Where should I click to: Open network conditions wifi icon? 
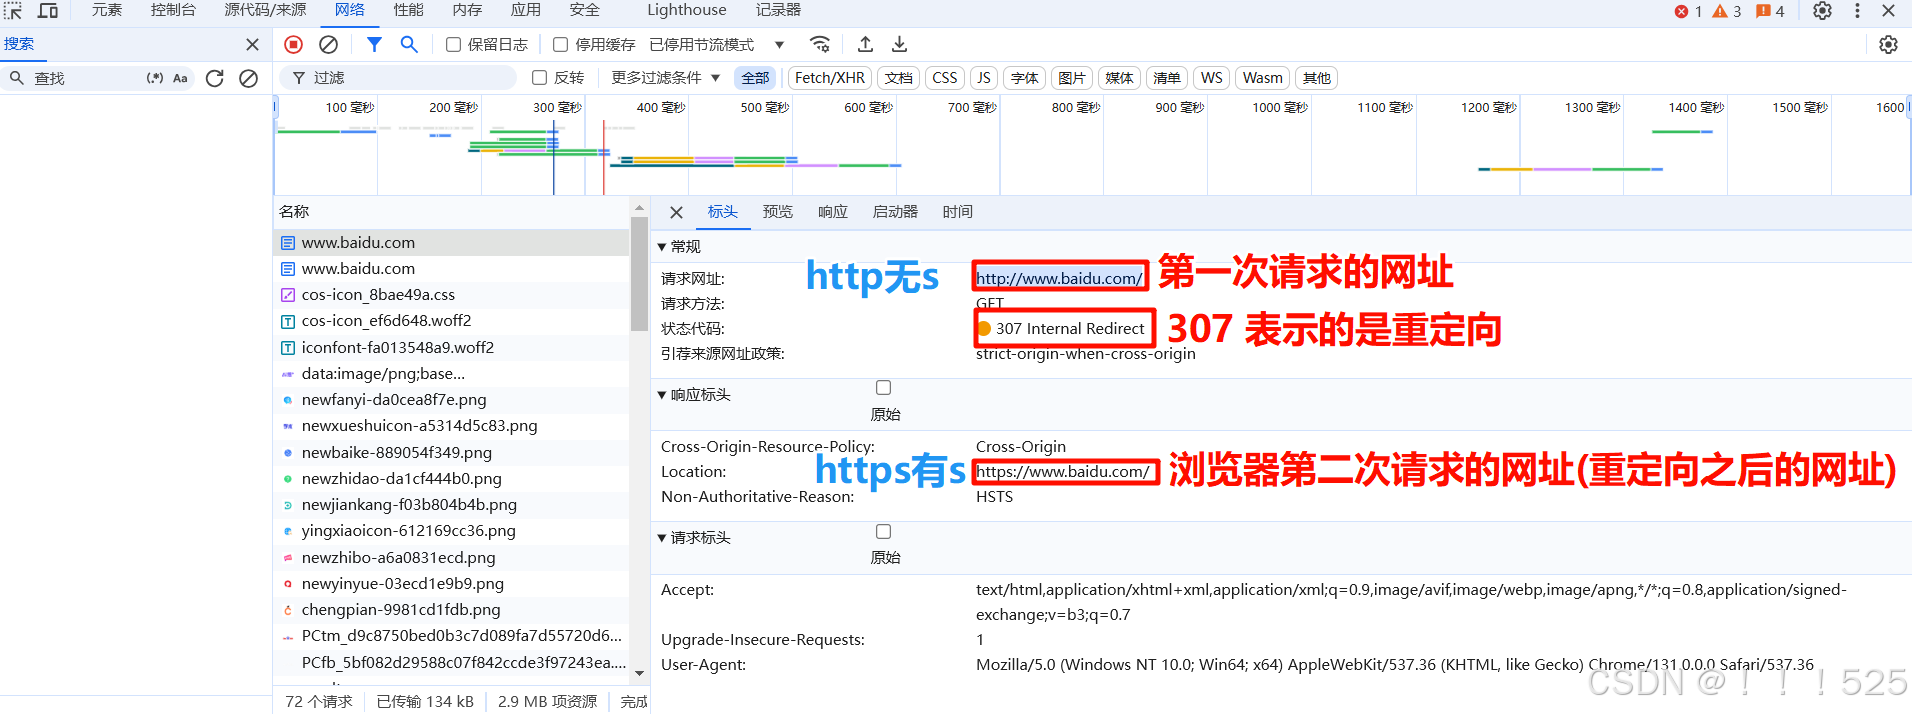(820, 44)
